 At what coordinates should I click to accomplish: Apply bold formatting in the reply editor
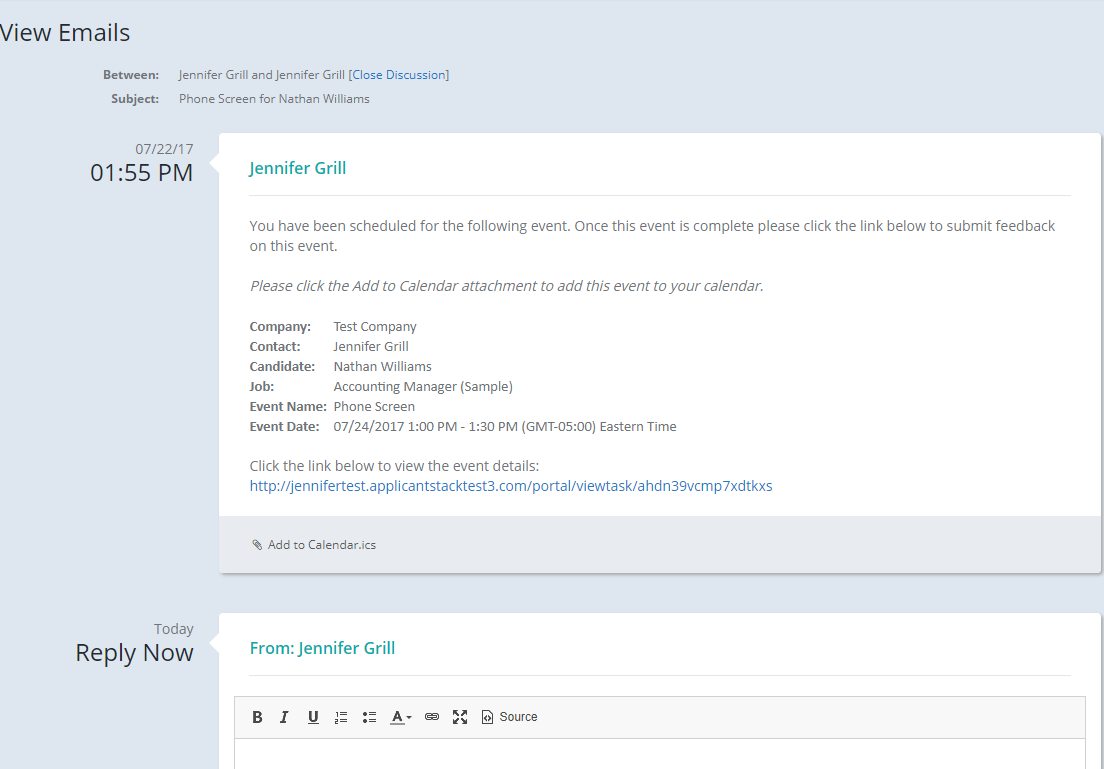(x=257, y=717)
